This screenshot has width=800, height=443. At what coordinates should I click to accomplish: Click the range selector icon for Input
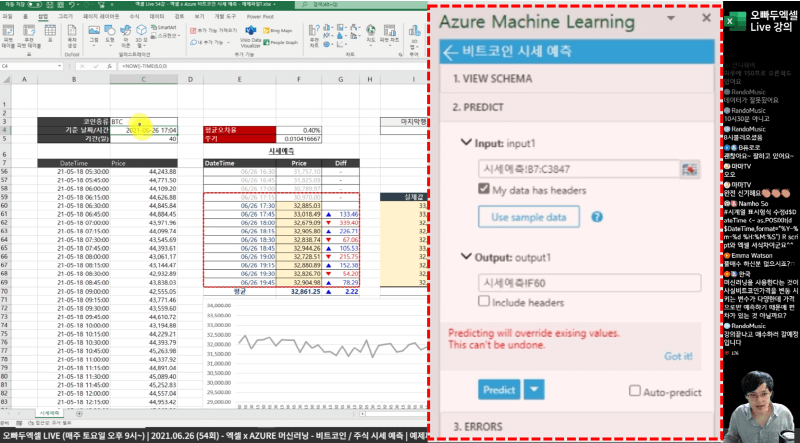coord(689,169)
